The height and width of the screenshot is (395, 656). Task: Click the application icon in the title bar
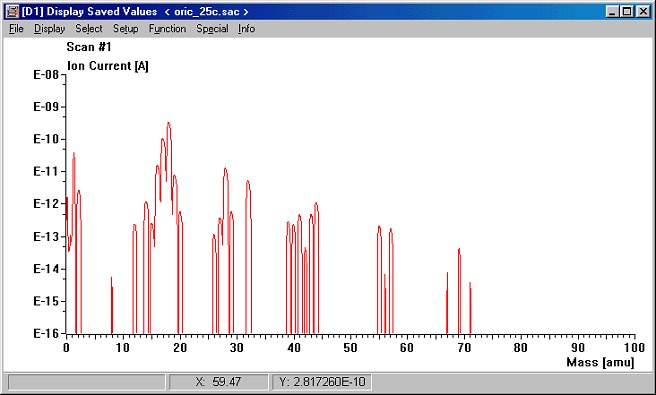[12, 11]
